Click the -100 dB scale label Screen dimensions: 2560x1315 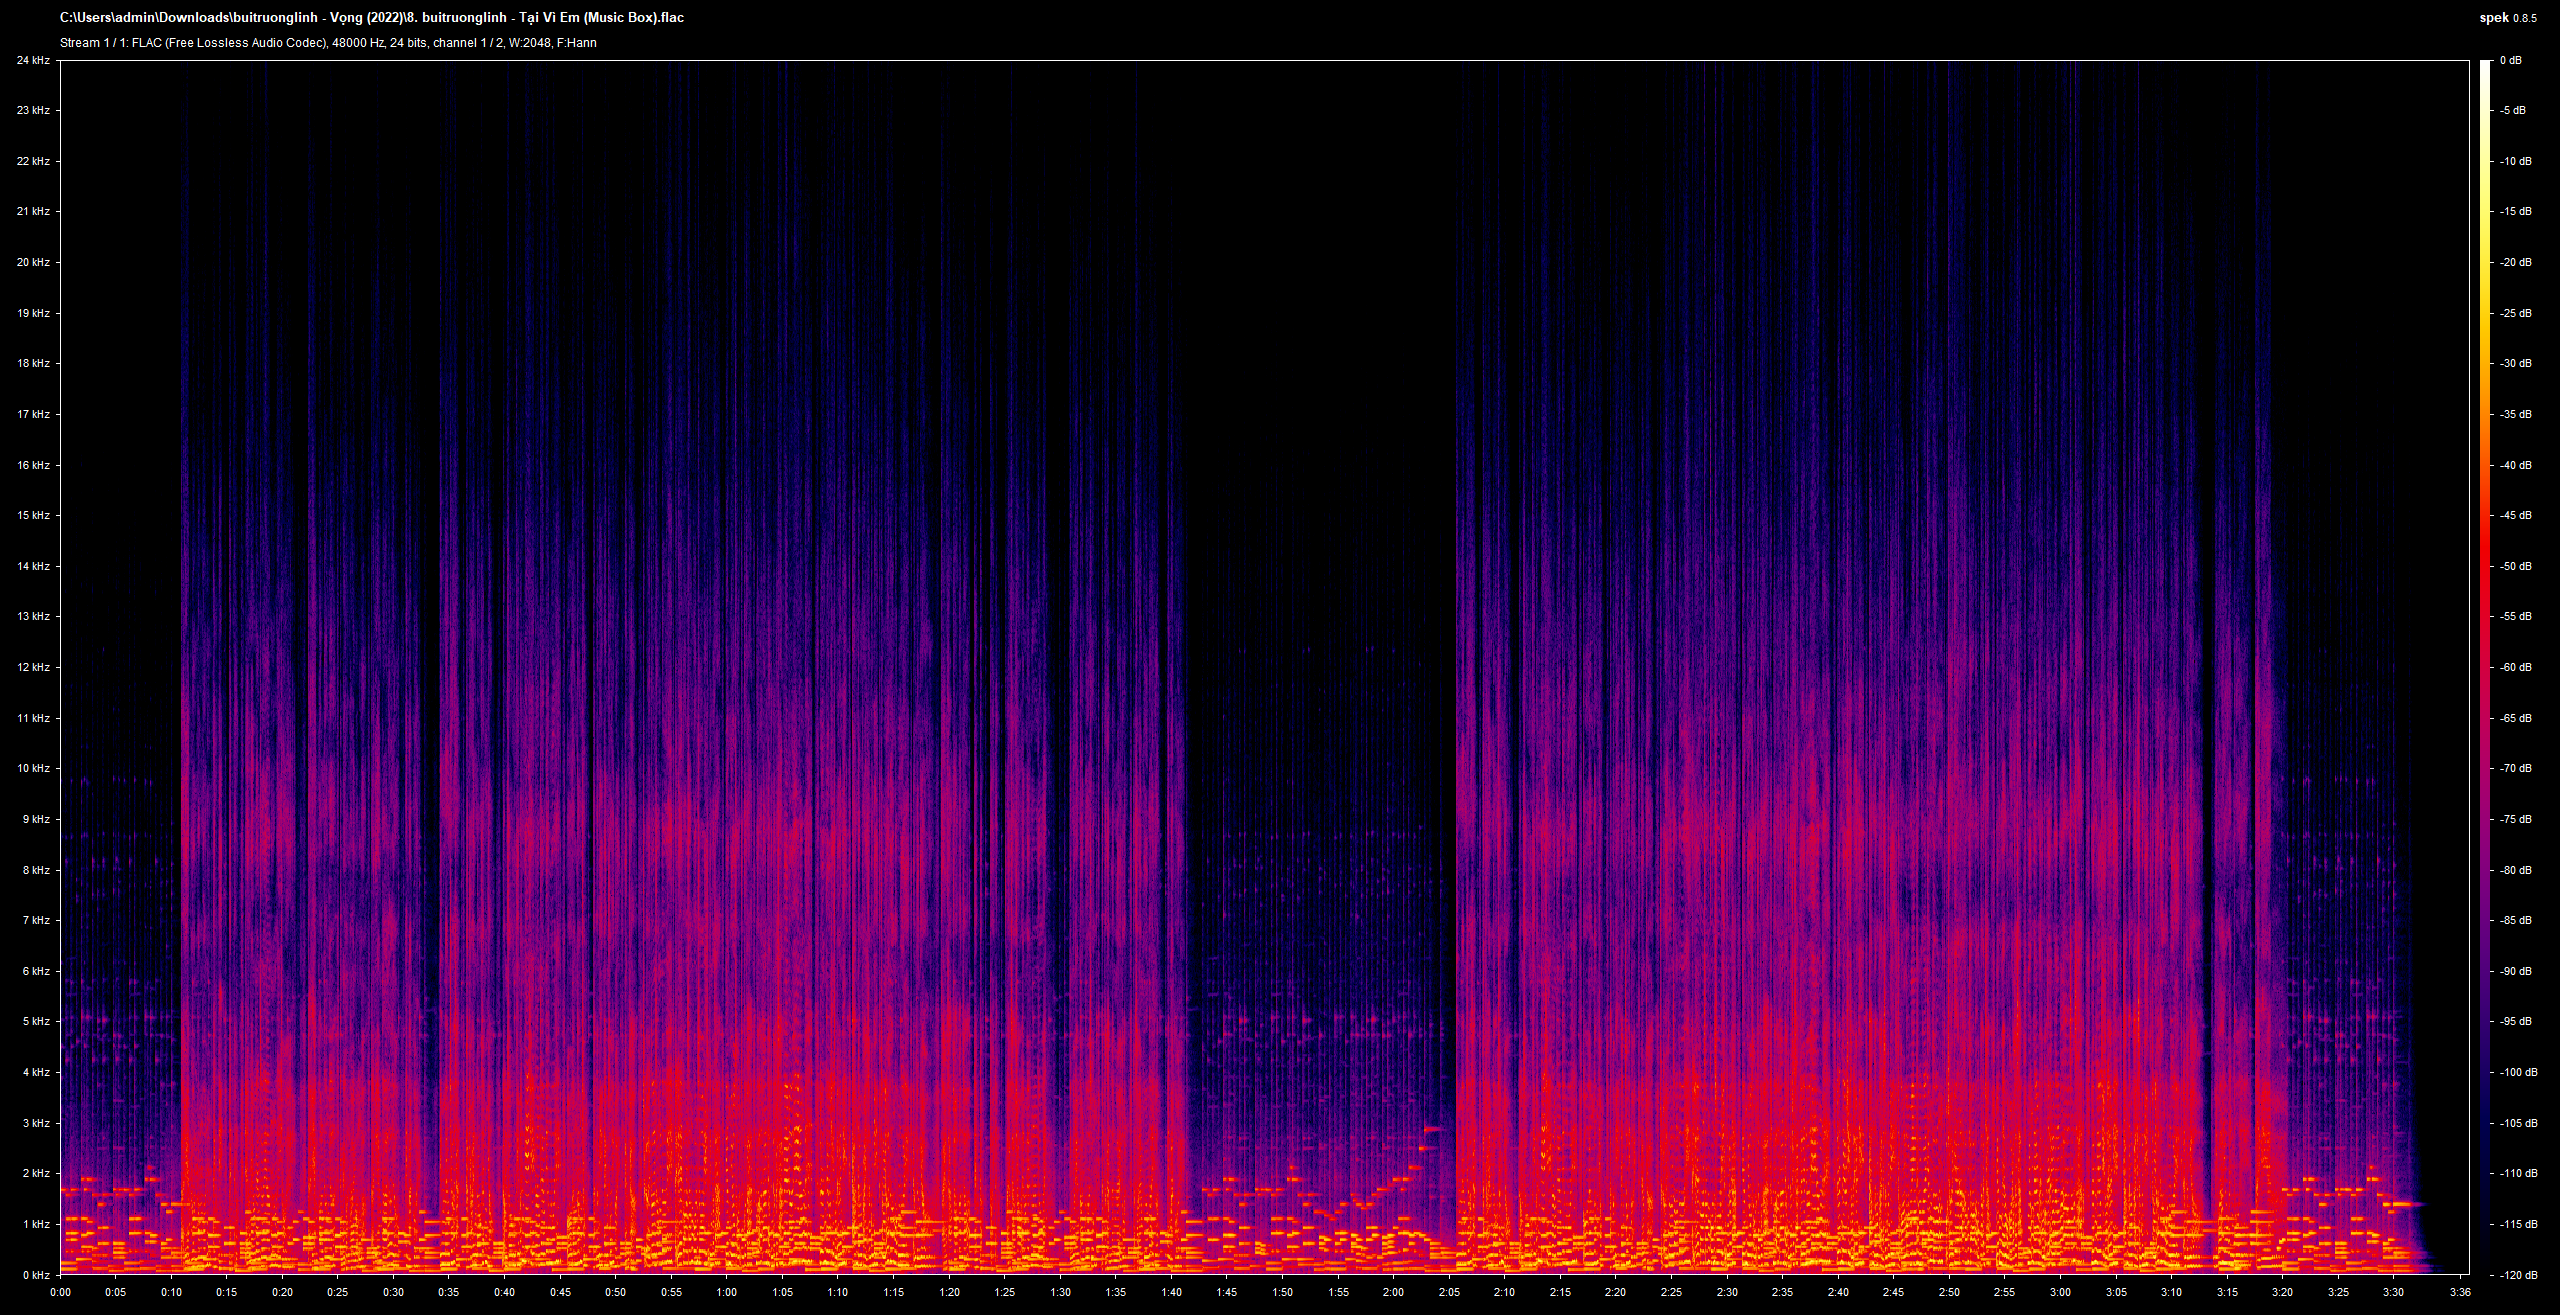click(x=2519, y=1072)
